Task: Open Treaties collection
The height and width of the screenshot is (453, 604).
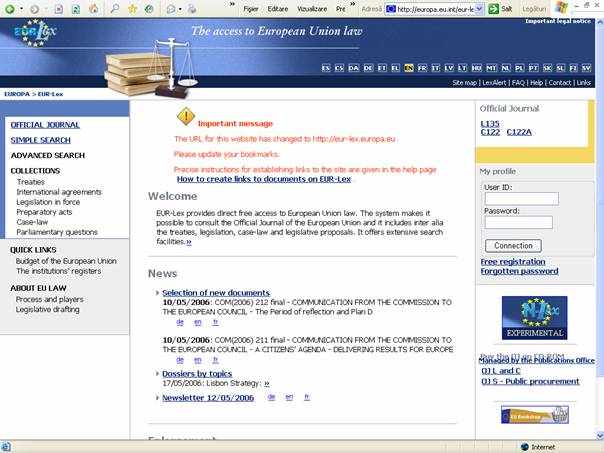Action: click(x=30, y=182)
